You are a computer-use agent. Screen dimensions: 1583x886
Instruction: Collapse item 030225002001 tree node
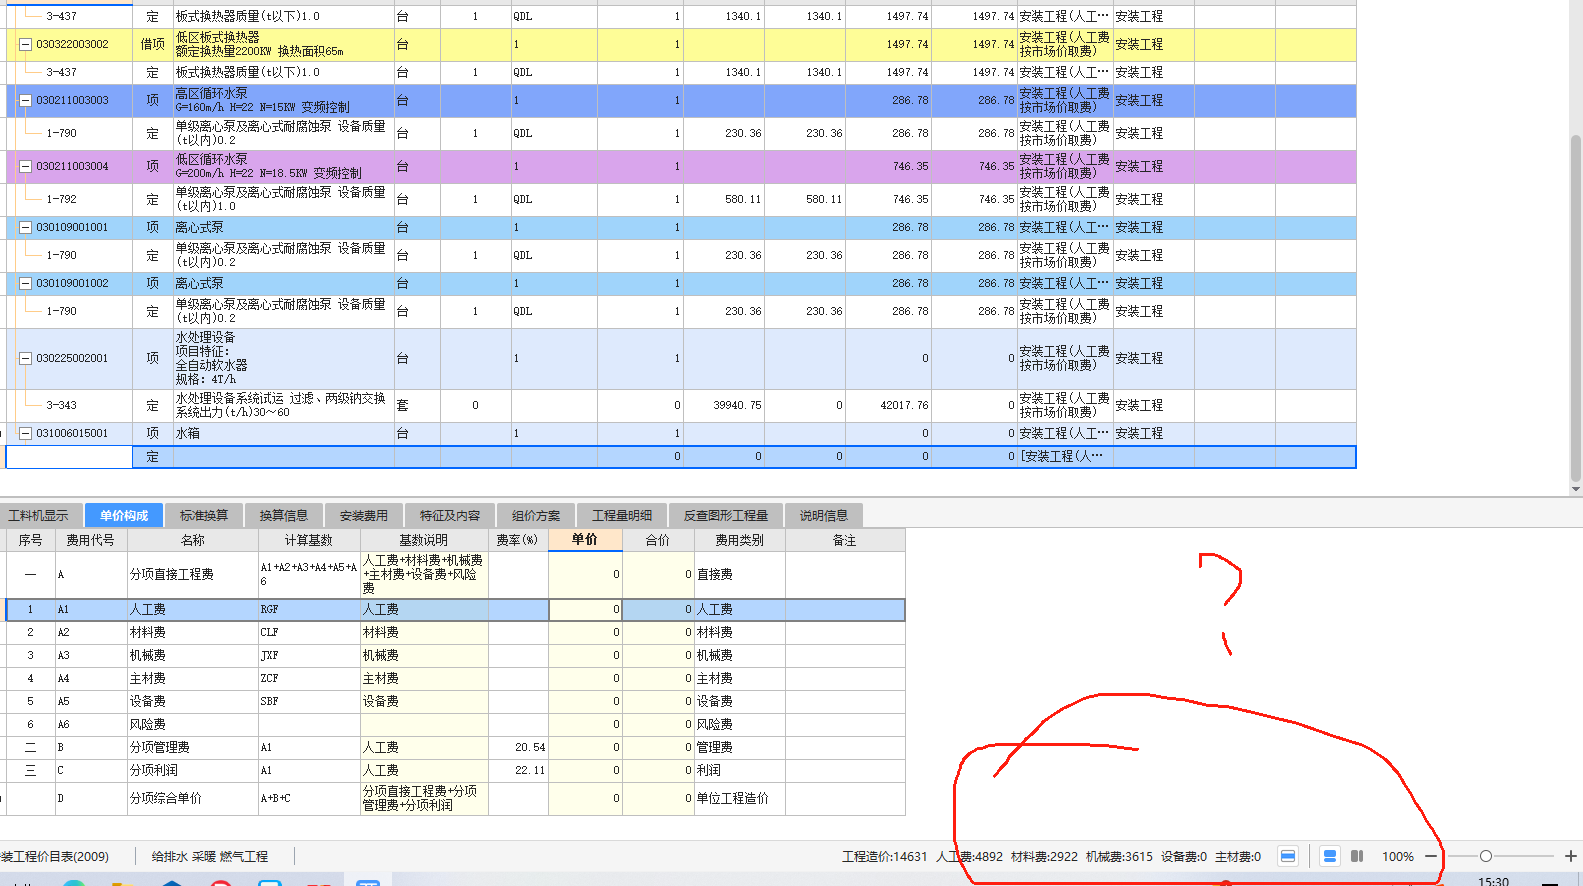[25, 358]
